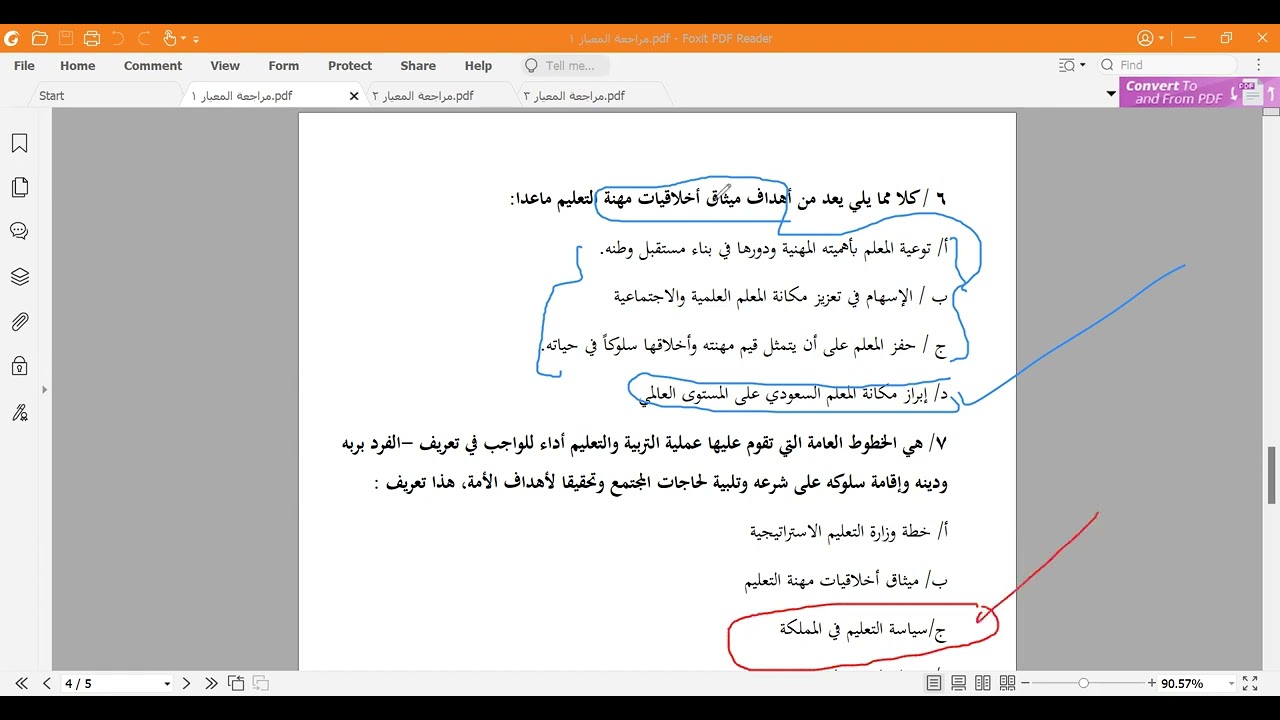Open the 90.57% zoom level dropdown

[x=1231, y=684]
